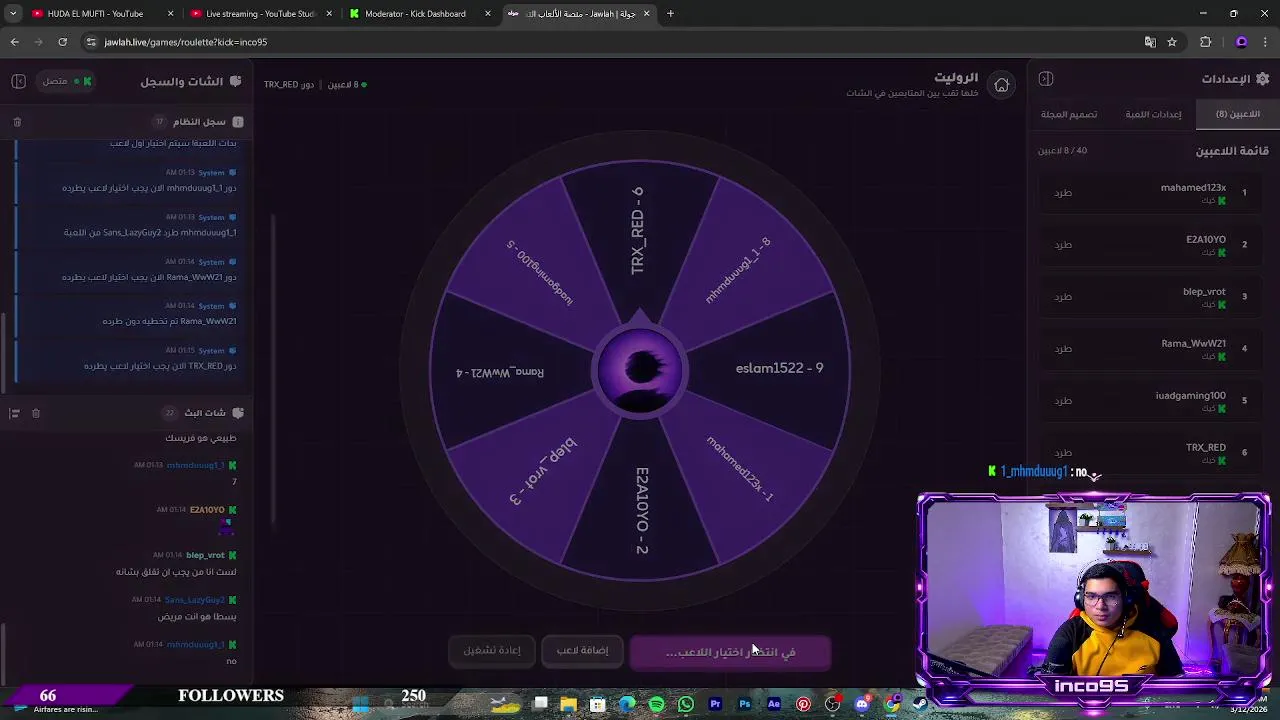Viewport: 1280px width, 720px height.
Task: Clear the system log with trash icon
Action: 17,122
